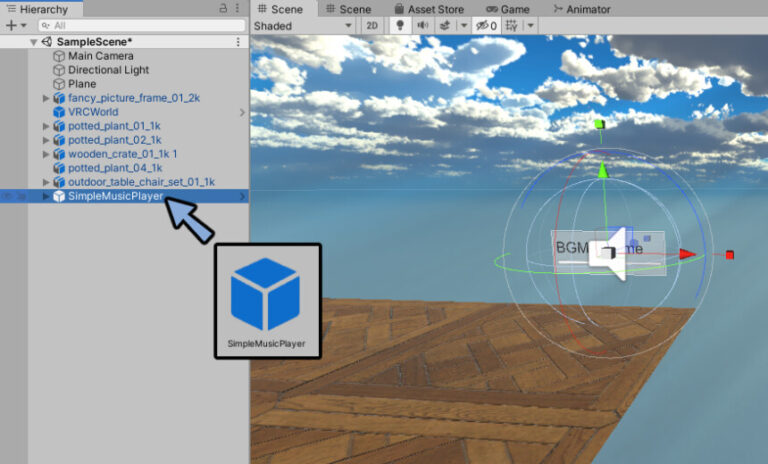Image resolution: width=768 pixels, height=464 pixels.
Task: Expand the SimpleMusicPlayer tree arrow
Action: (46, 196)
